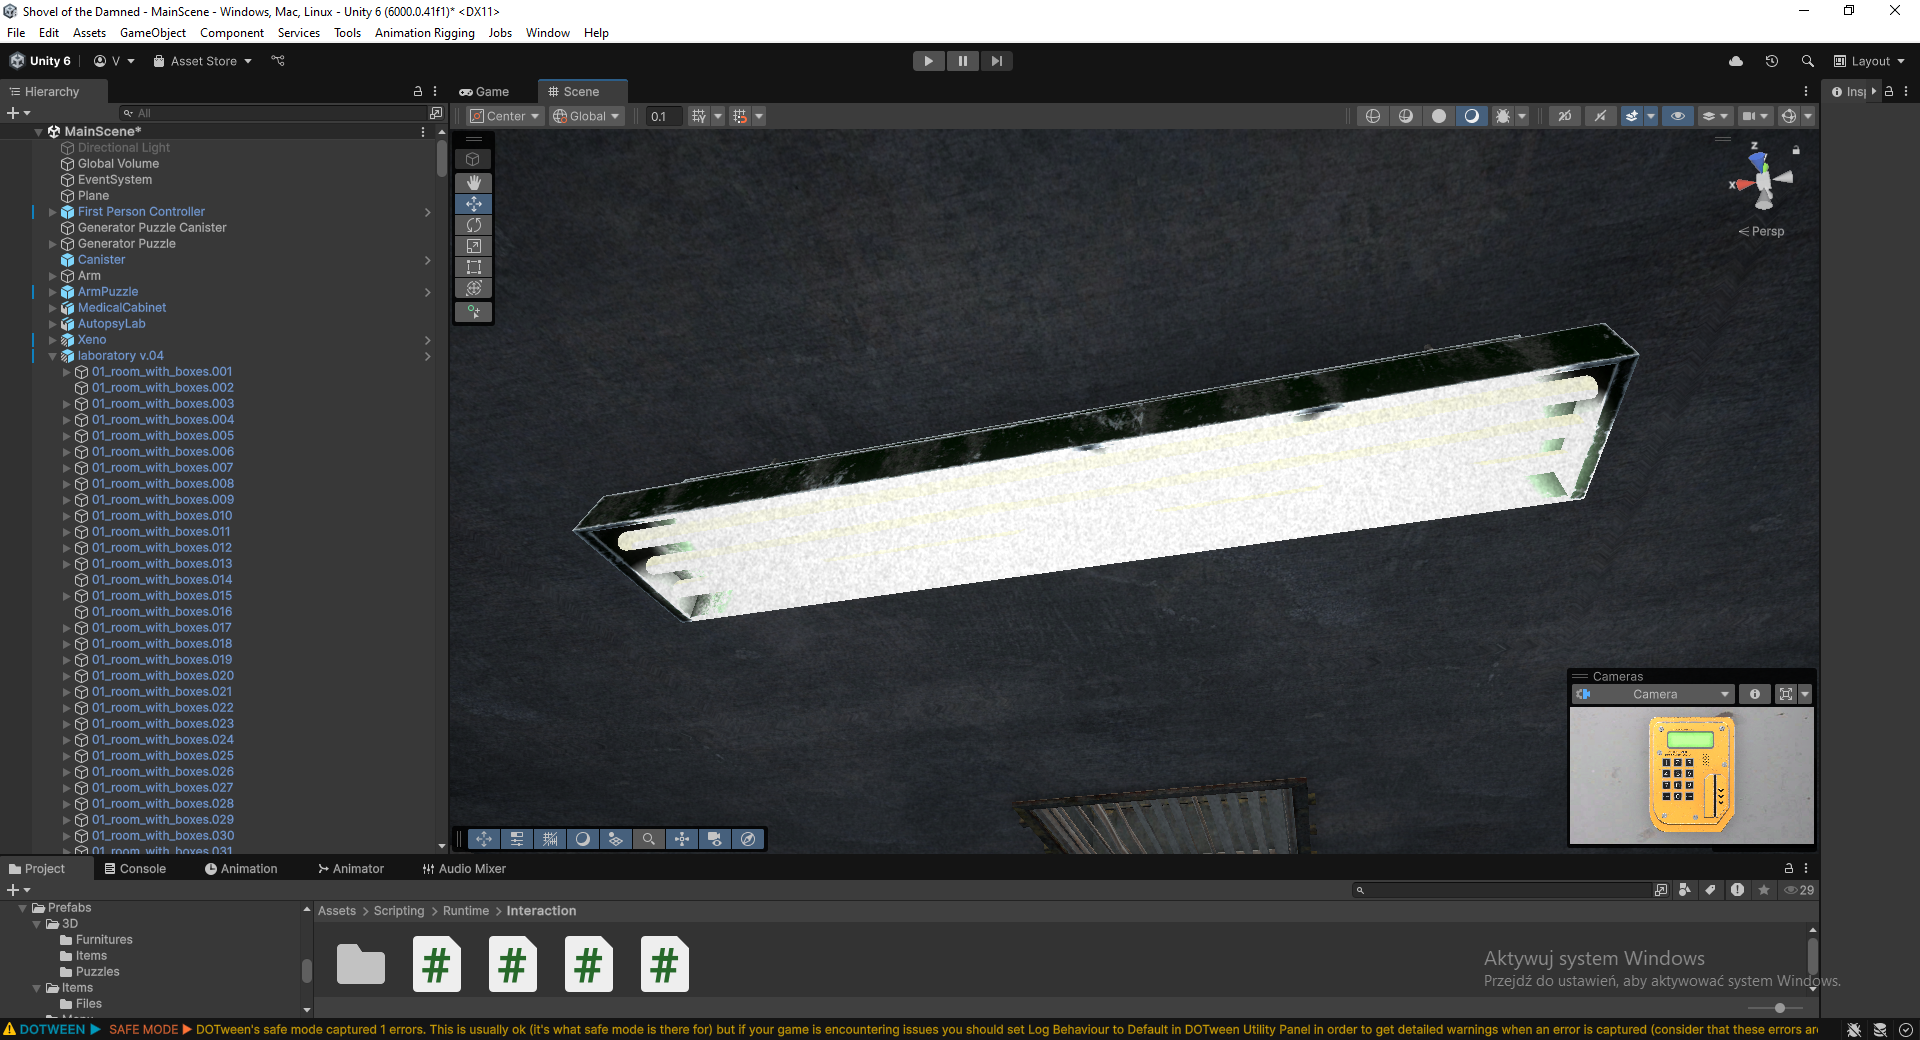Toggle Search overlay in bottom overlay bar
1920x1040 pixels.
point(649,839)
